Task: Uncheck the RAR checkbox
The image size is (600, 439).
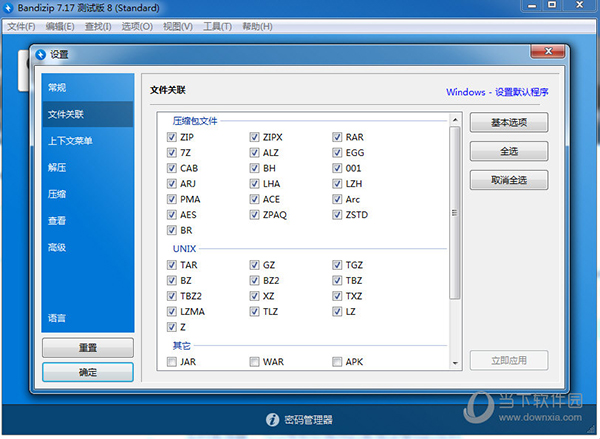Action: [337, 137]
